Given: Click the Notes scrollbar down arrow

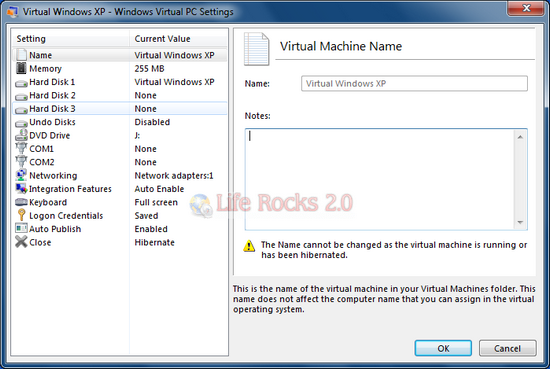Looking at the screenshot, I should (x=520, y=222).
